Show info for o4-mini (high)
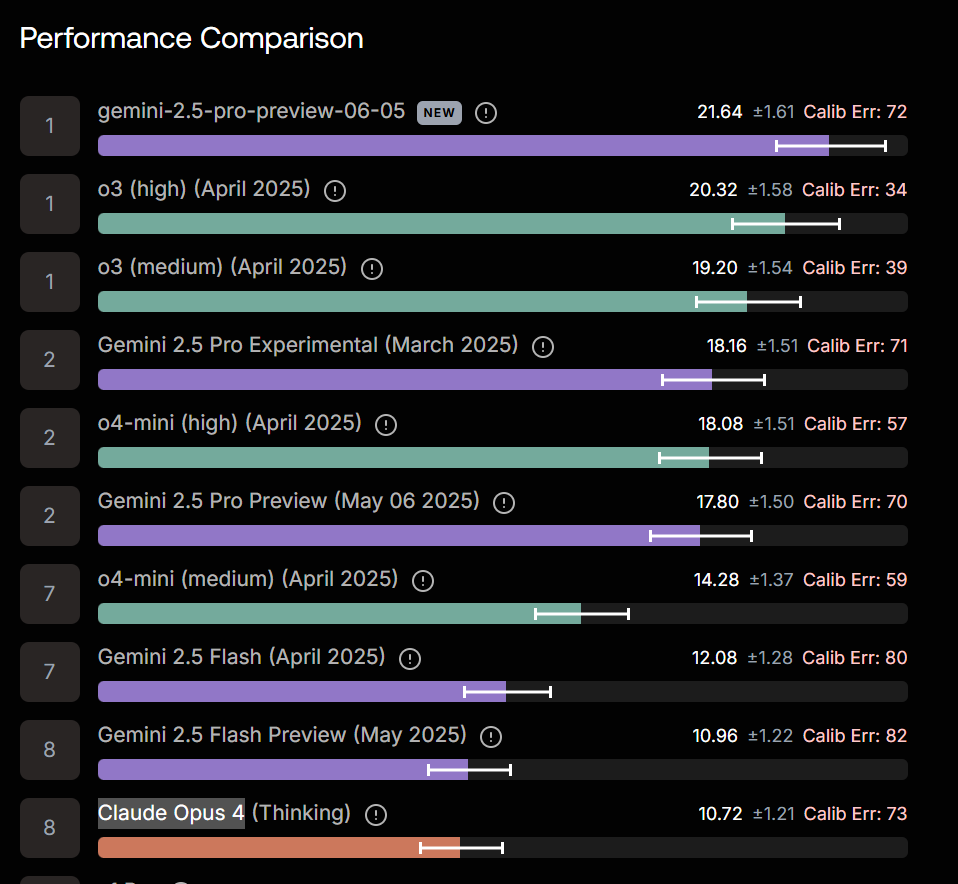 (x=386, y=425)
